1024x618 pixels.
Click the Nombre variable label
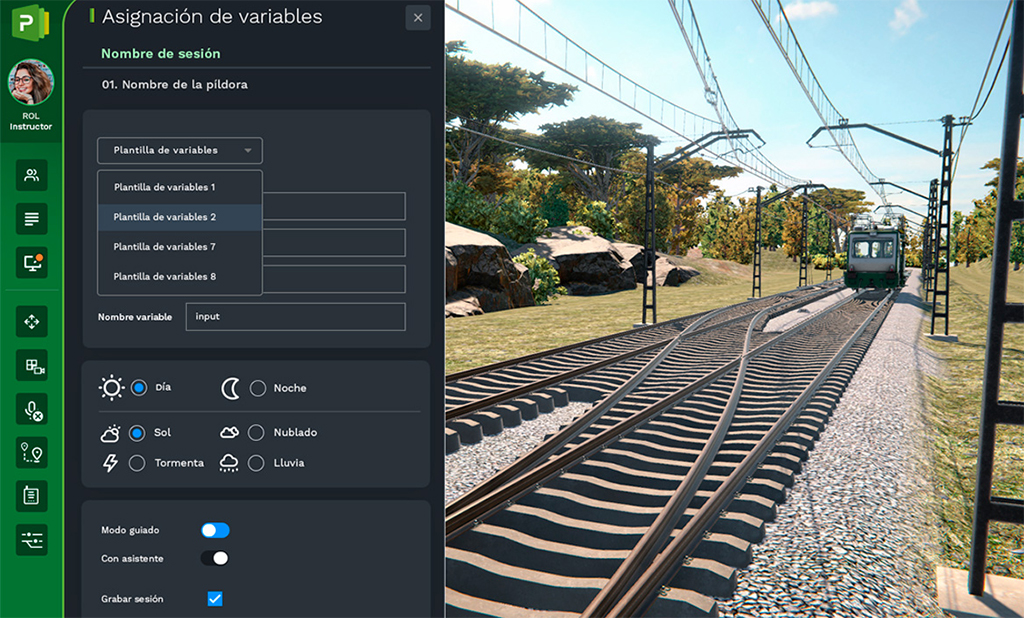coord(135,317)
